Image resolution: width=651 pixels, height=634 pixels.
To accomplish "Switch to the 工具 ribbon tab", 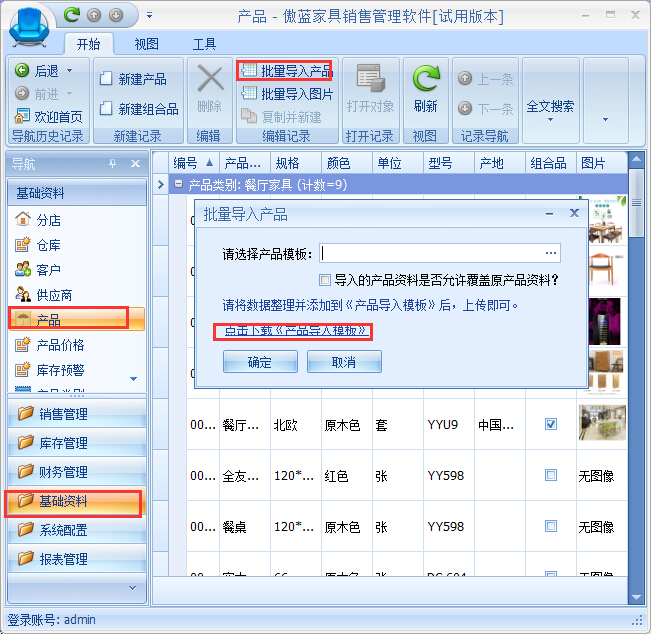I will click(204, 44).
